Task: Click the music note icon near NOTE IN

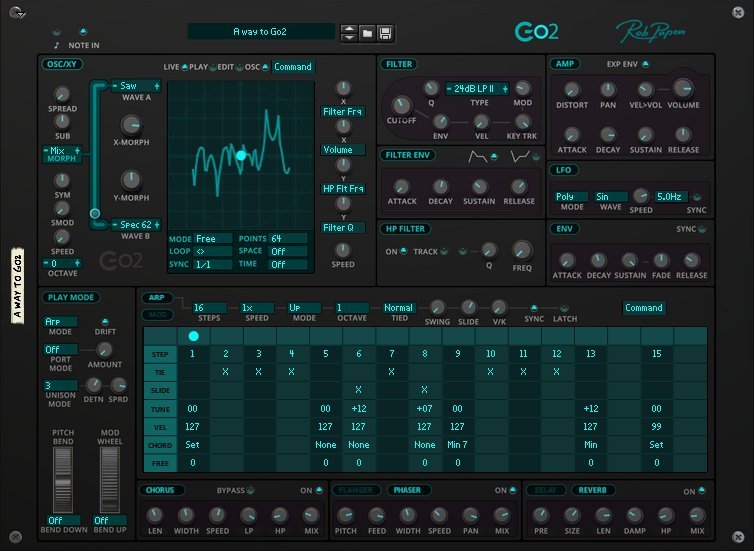Action: (x=57, y=45)
